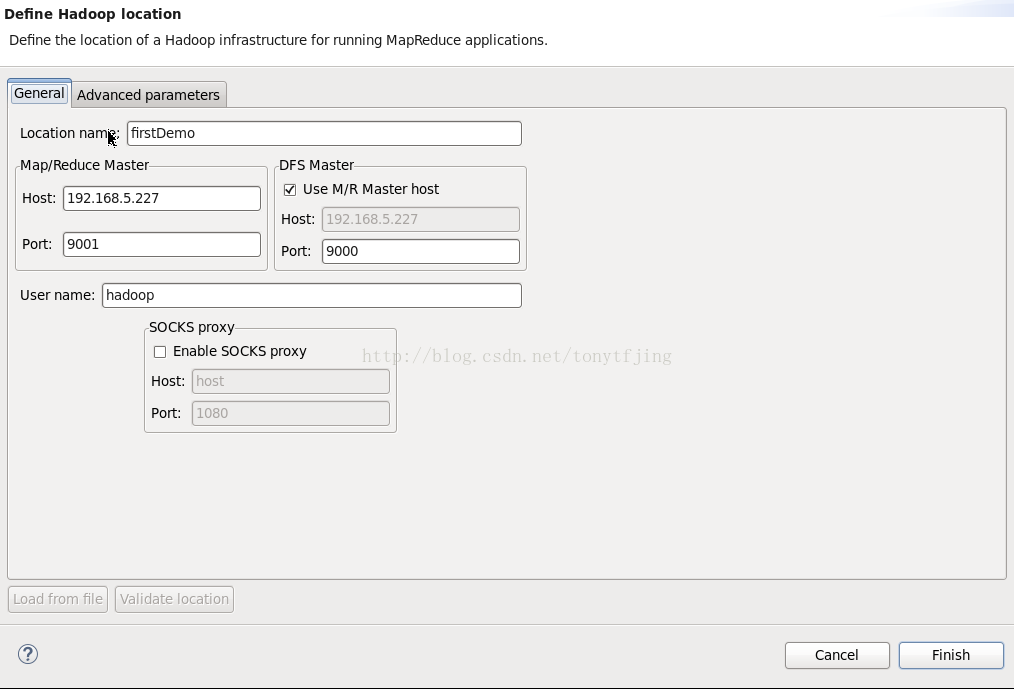
Task: Enable SOCKS proxy checkbox
Action: pos(160,352)
